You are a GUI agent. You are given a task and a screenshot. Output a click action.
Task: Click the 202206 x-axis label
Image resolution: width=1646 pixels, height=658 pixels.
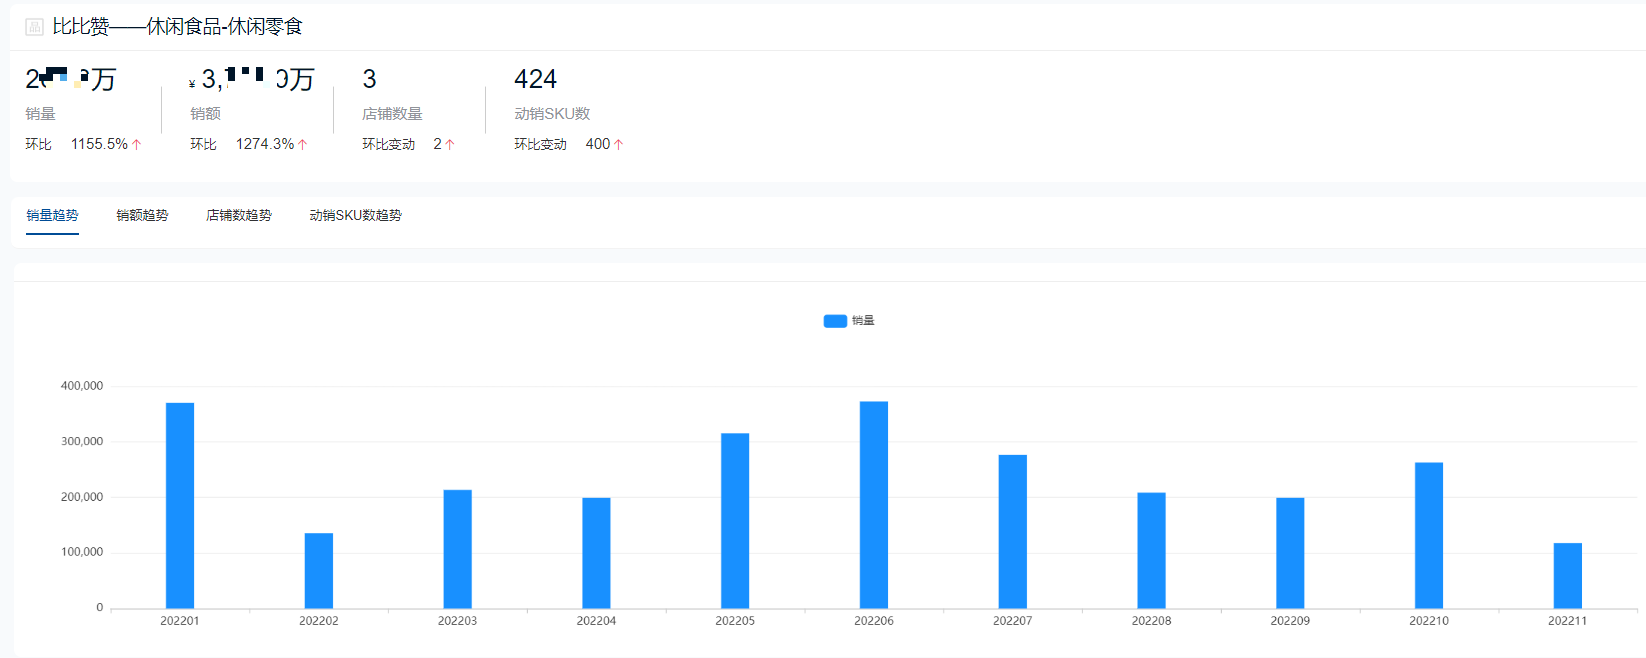coord(874,621)
